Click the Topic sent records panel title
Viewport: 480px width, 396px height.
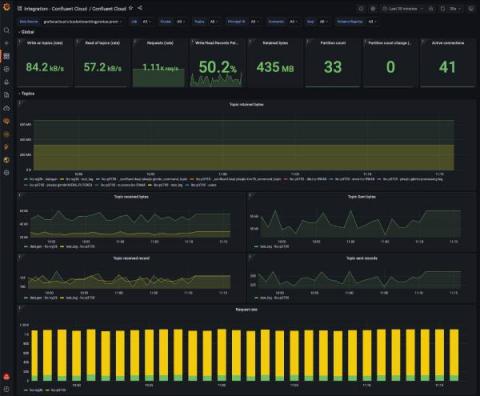pyautogui.click(x=362, y=258)
